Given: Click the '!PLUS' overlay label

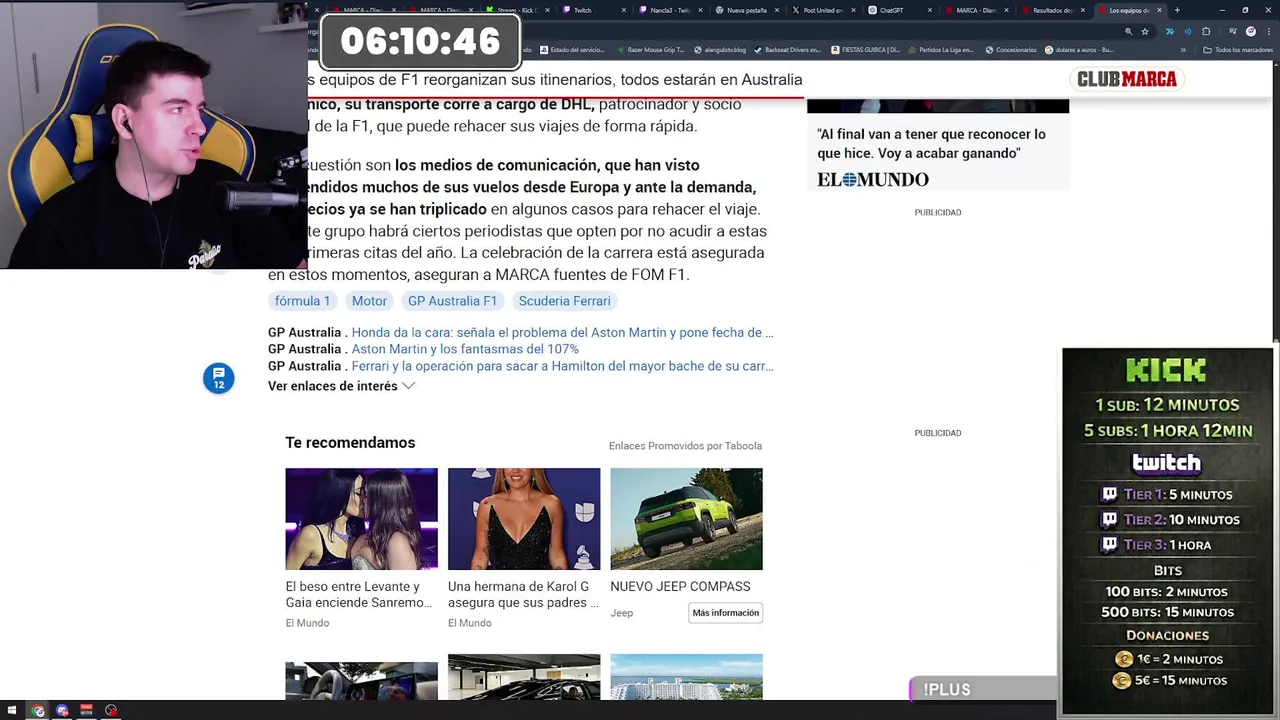Looking at the screenshot, I should (947, 689).
